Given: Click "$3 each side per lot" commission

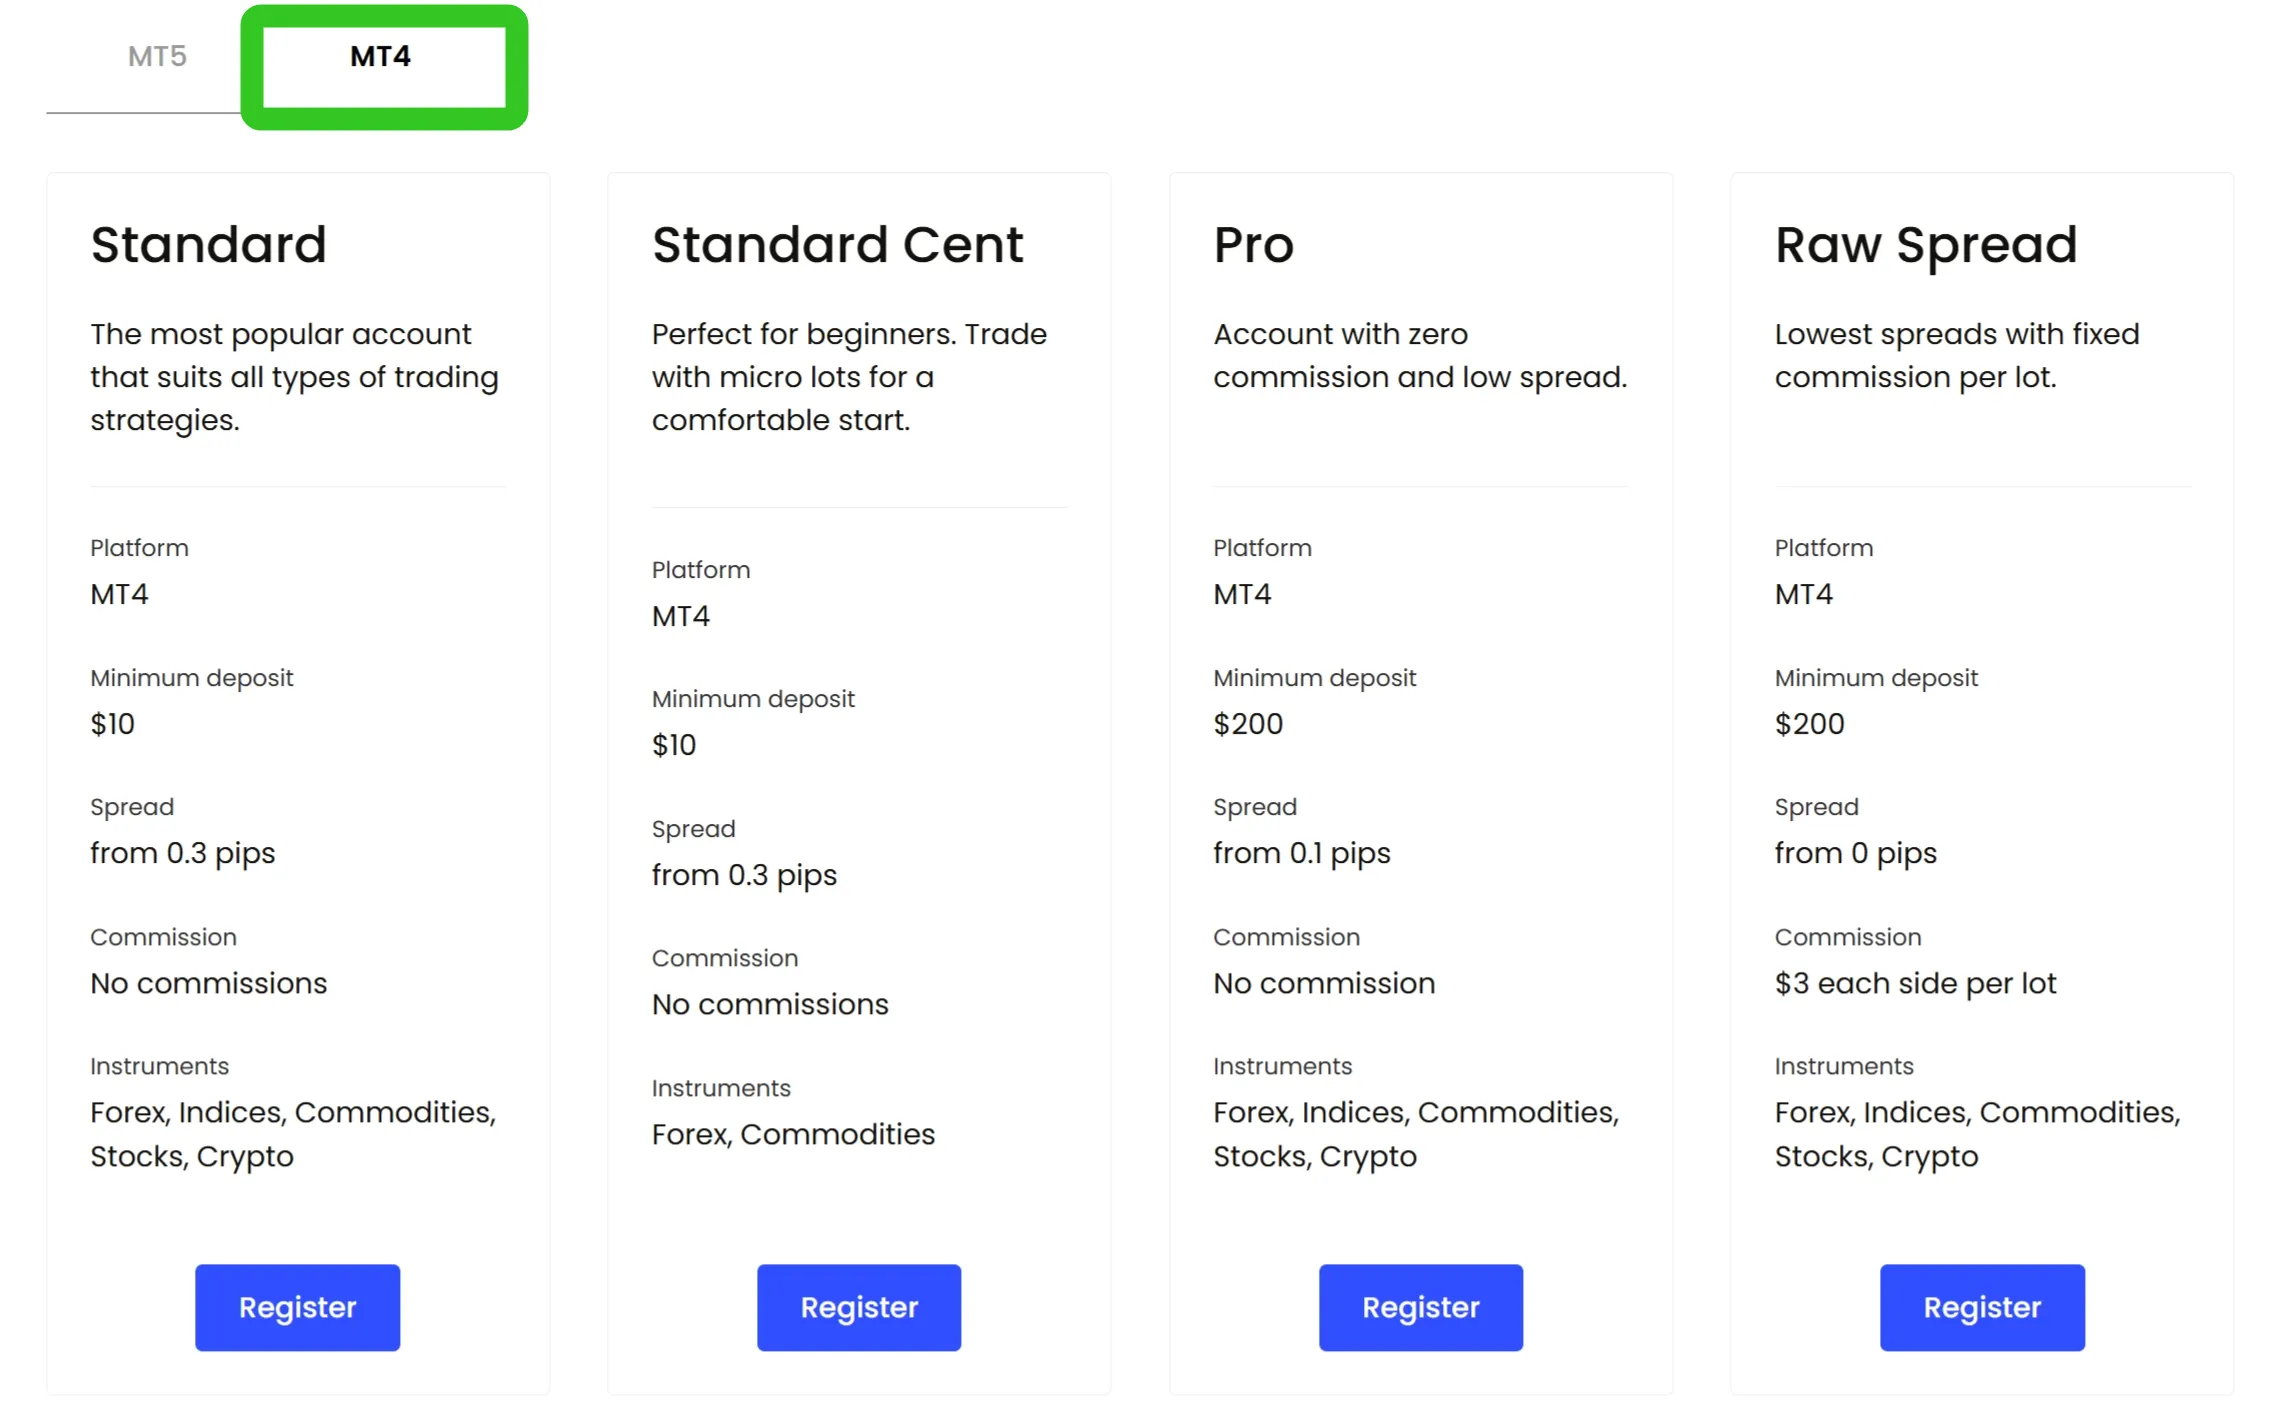Looking at the screenshot, I should pyautogui.click(x=1915, y=984).
